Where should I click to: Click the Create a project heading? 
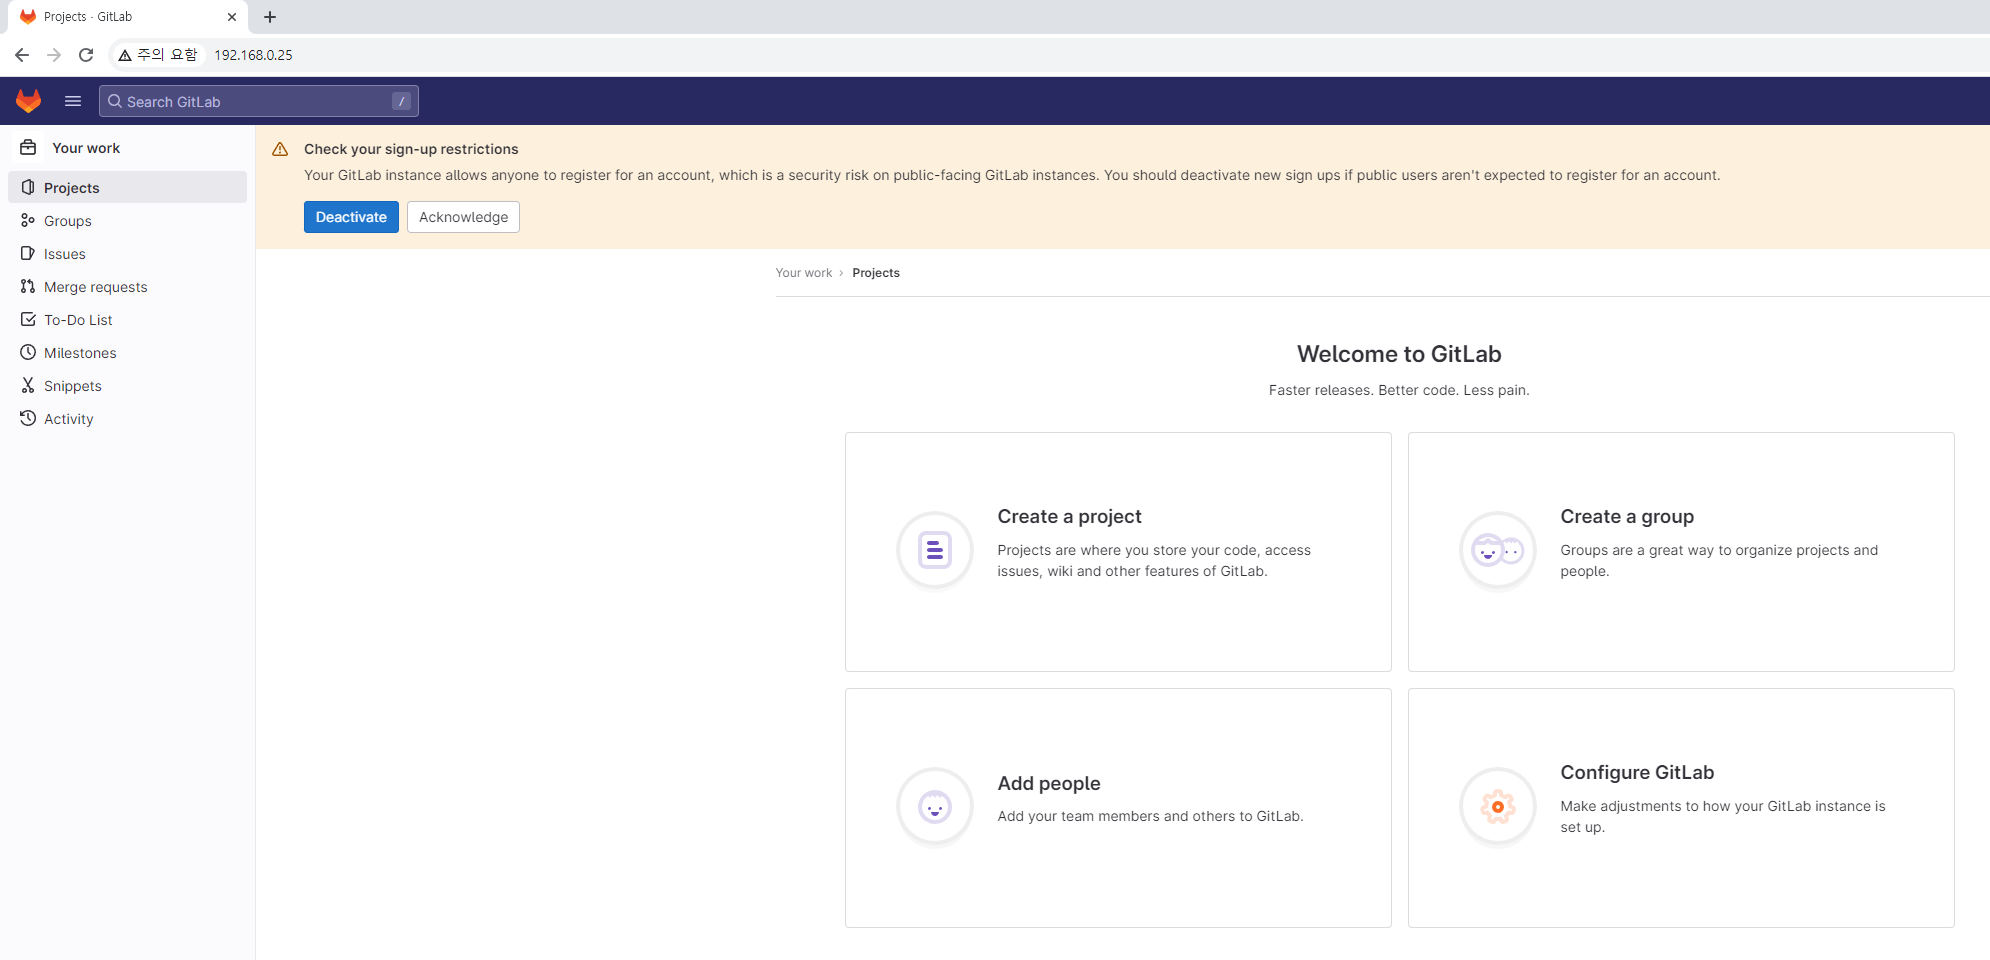tap(1069, 516)
